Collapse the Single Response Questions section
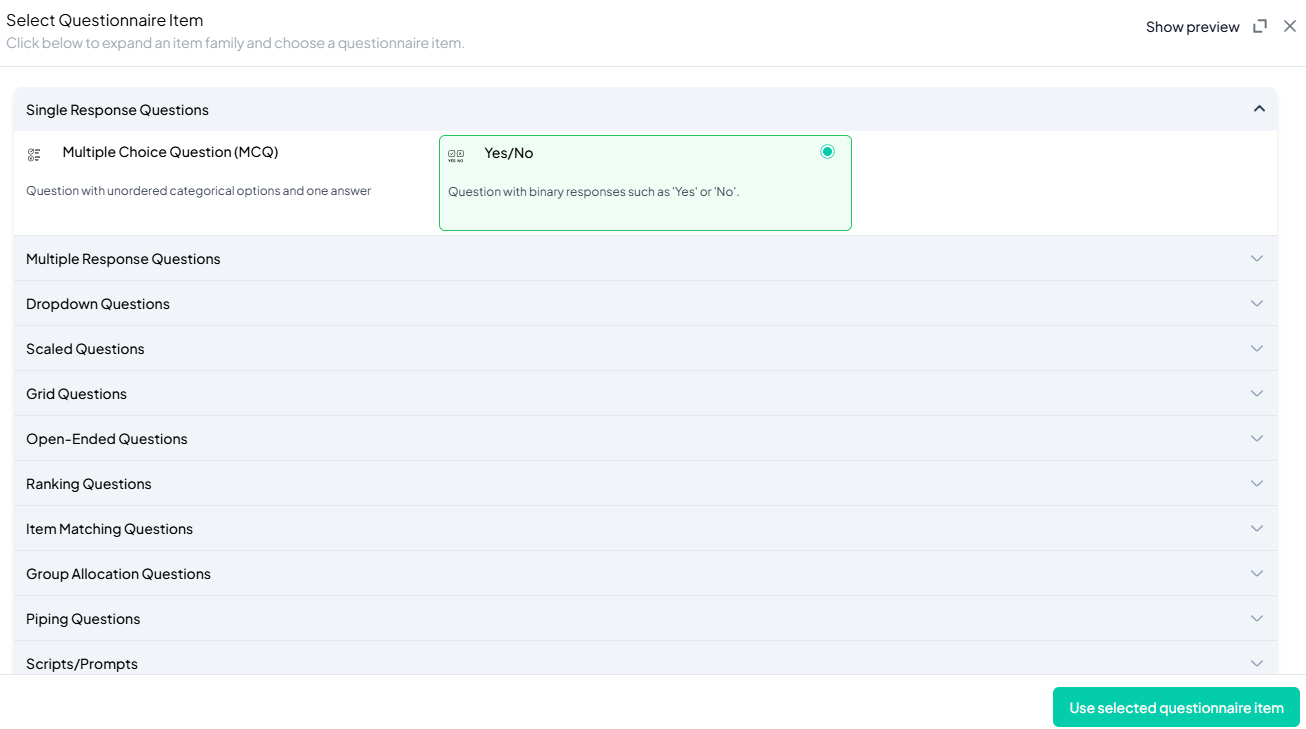 pos(1259,109)
